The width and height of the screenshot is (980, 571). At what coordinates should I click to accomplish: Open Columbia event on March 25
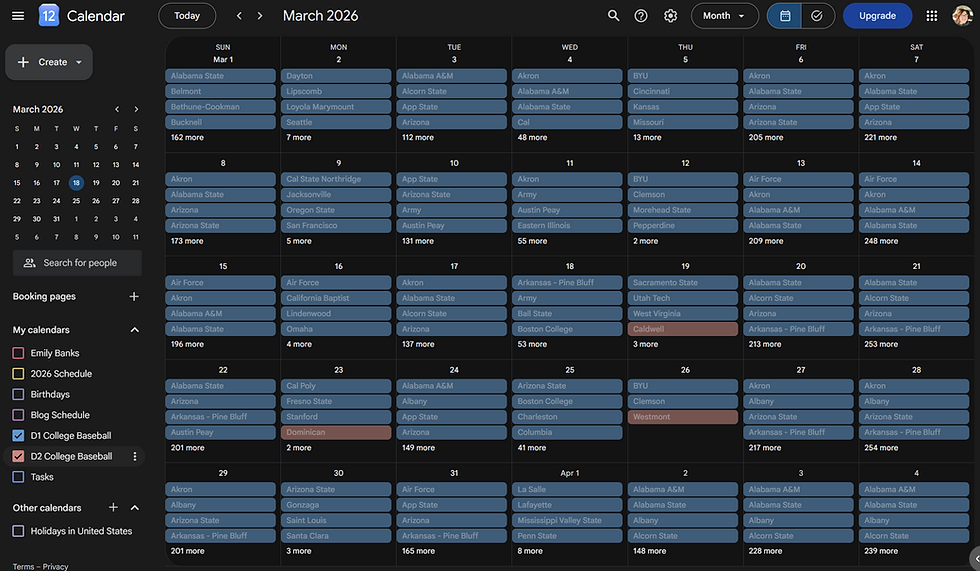(x=567, y=432)
